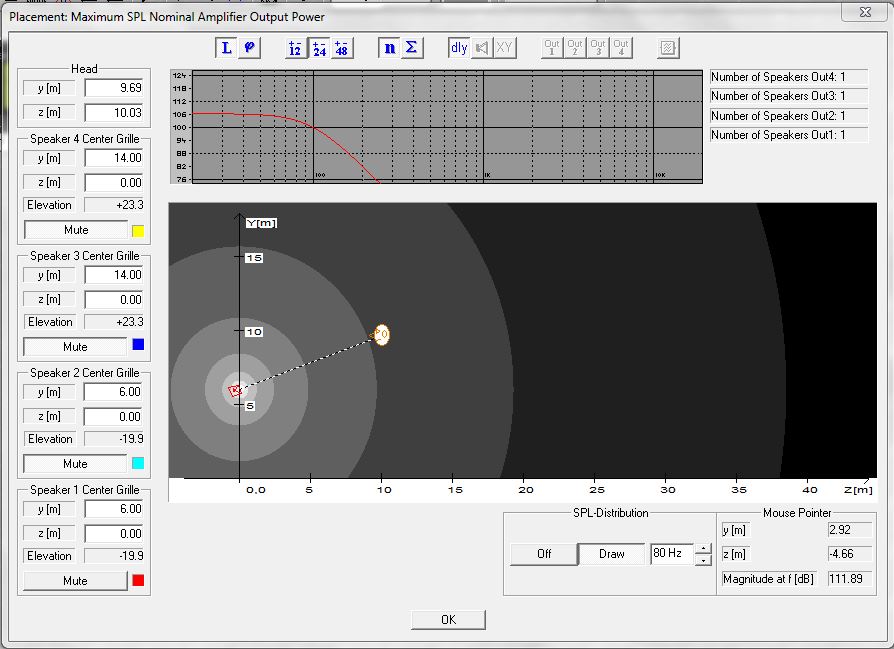Screen dimensions: 894x649
Task: Toggle the 'n' individual curves icon
Action: pos(389,48)
